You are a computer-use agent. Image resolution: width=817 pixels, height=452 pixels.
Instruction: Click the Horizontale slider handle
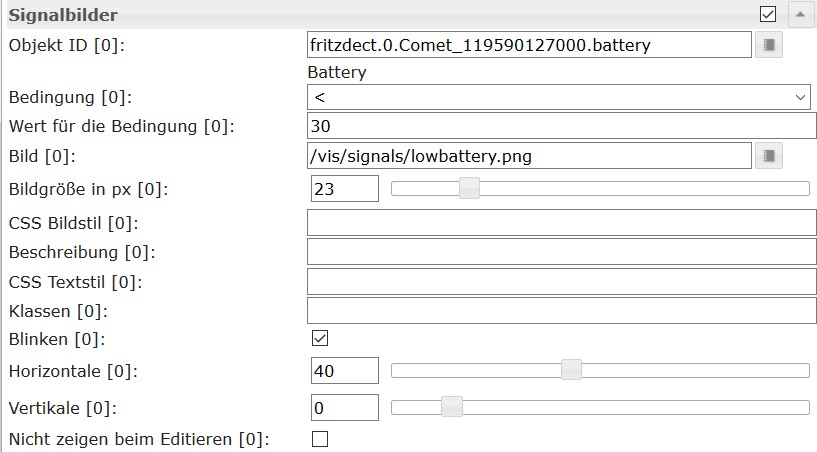(571, 370)
